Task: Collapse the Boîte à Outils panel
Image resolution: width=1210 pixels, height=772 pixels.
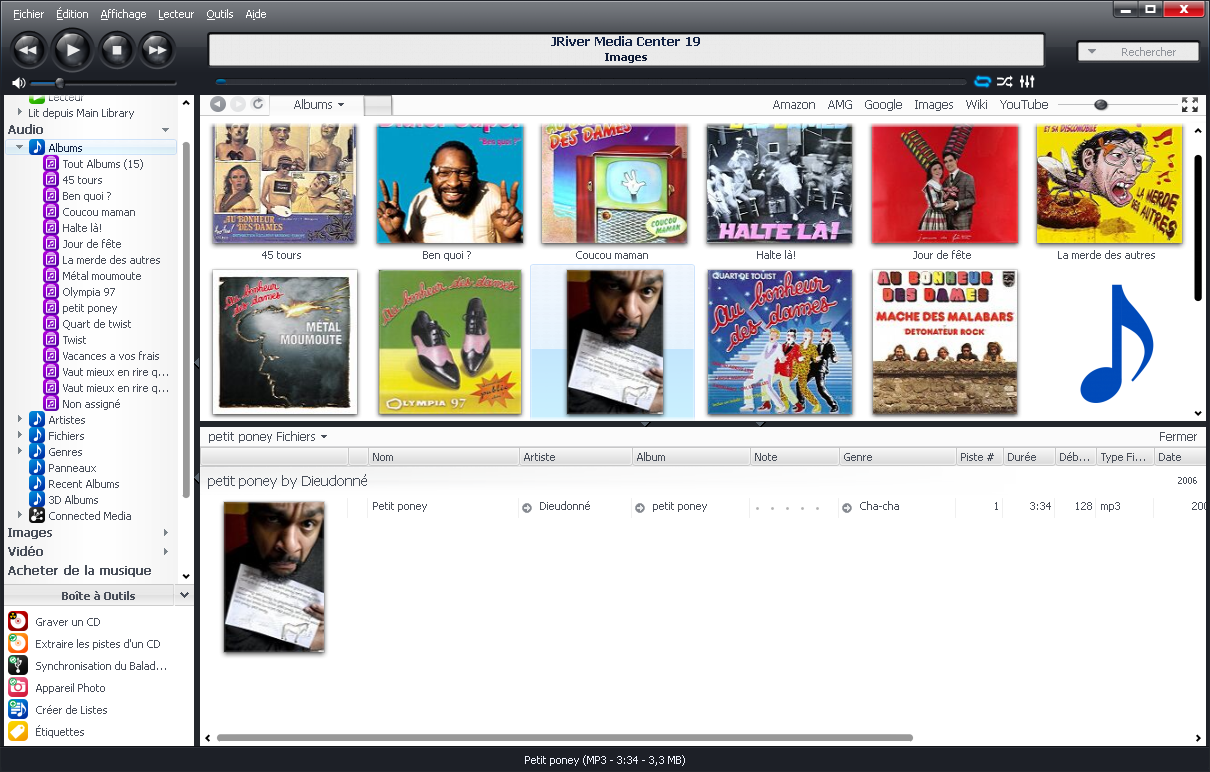Action: [x=184, y=595]
